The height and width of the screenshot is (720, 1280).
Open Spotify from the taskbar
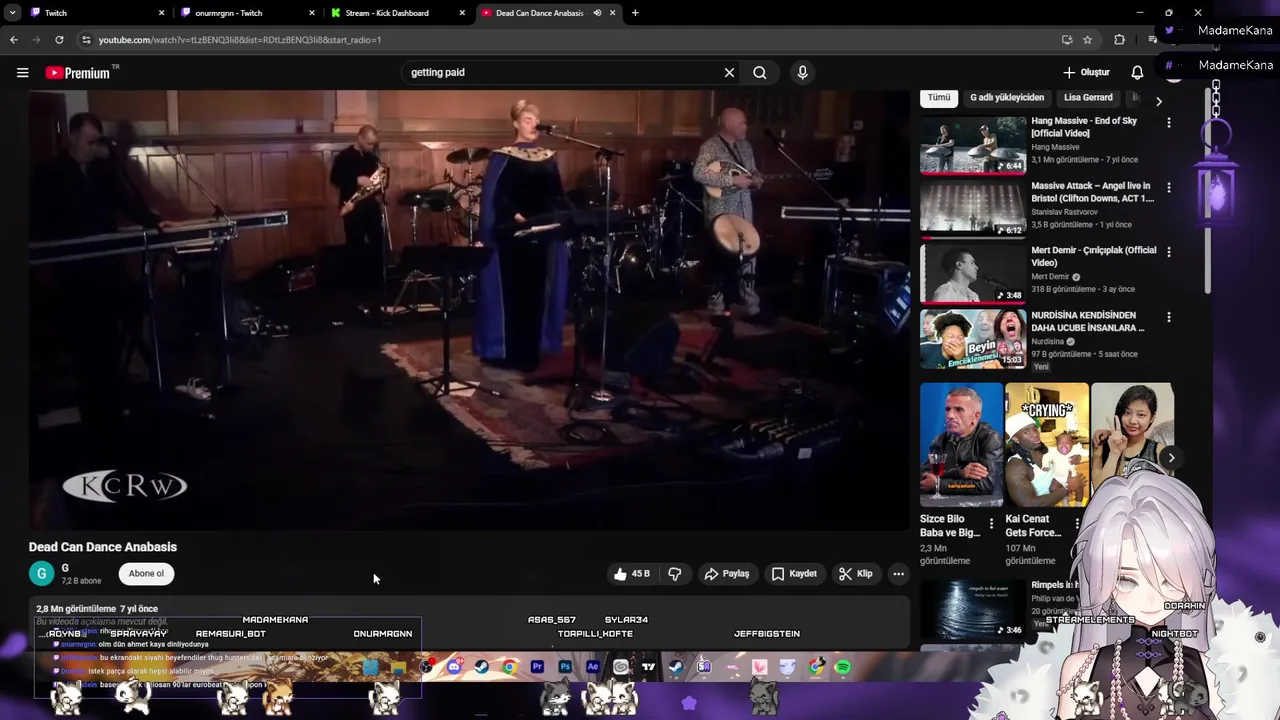tap(842, 667)
